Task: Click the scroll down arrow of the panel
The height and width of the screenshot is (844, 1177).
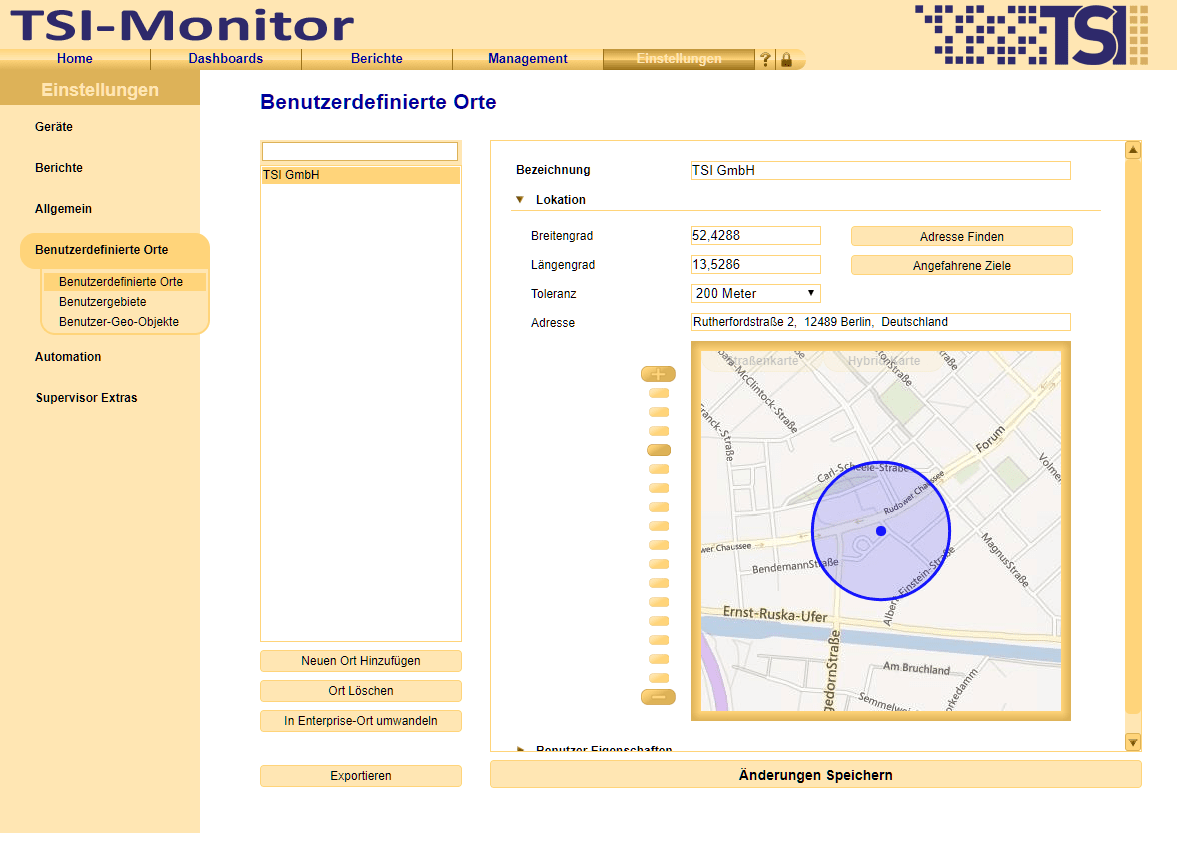Action: [1133, 742]
